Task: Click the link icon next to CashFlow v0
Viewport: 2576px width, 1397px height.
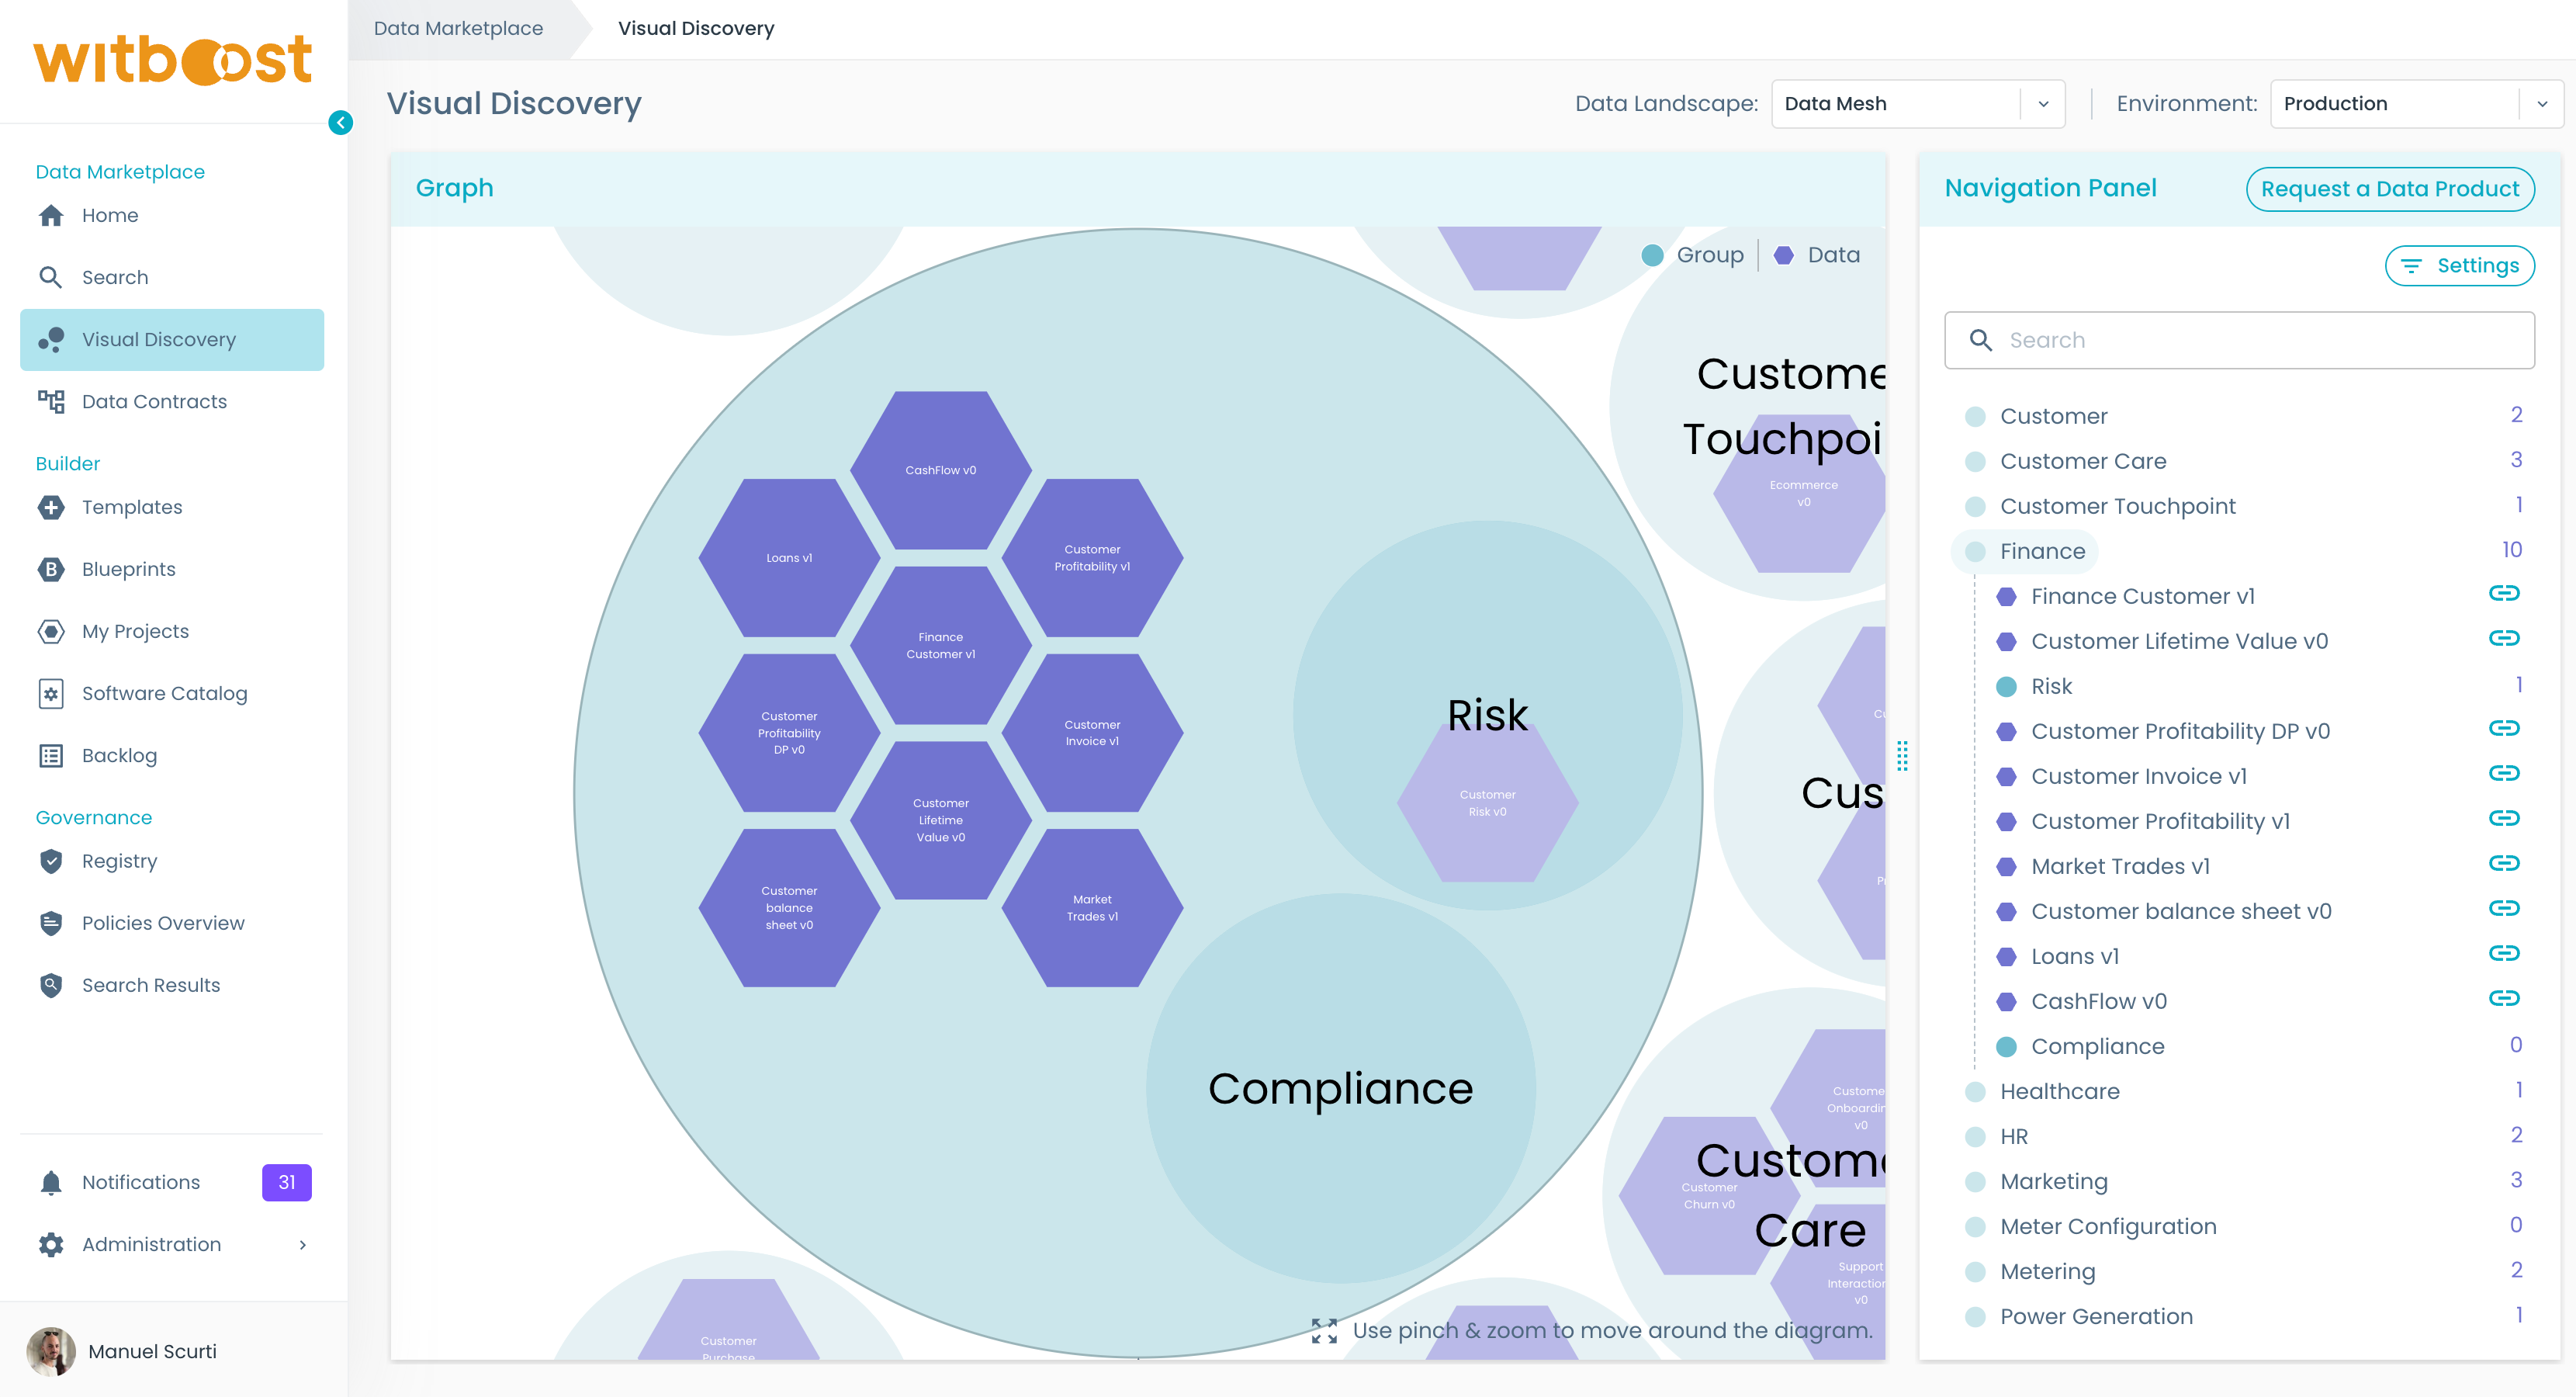Action: click(2503, 998)
